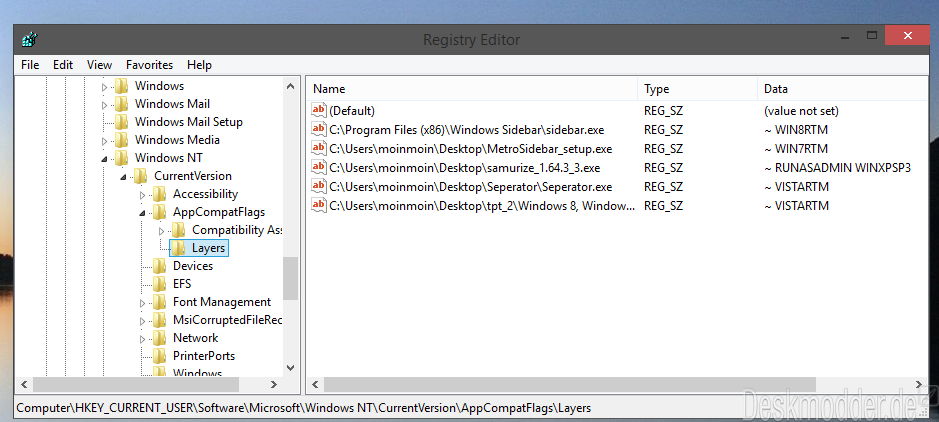Click the tree pane scroll down arrow
The image size is (939, 422).
290,368
